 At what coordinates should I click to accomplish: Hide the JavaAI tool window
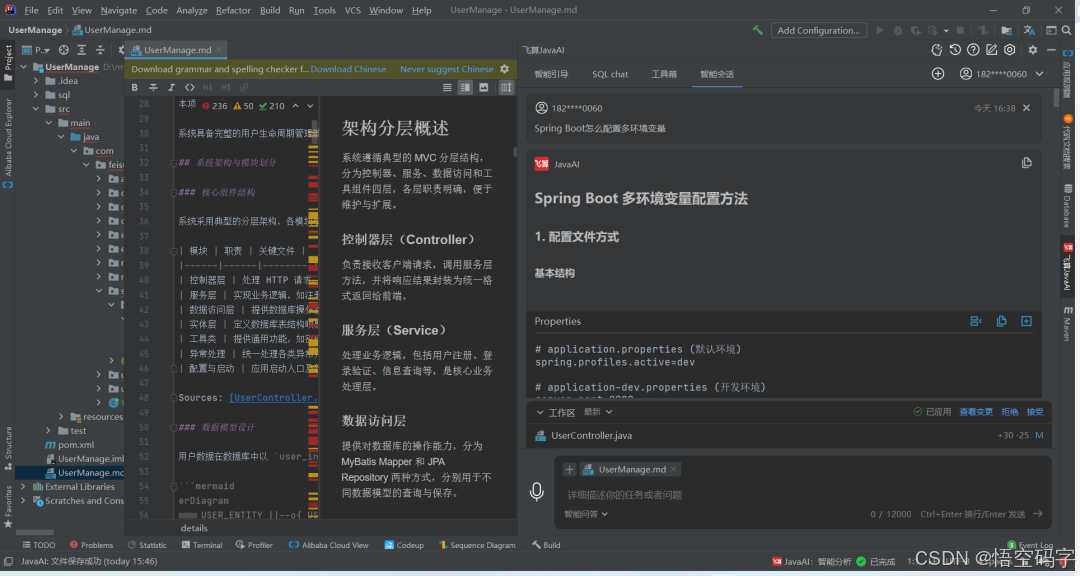coord(1051,50)
